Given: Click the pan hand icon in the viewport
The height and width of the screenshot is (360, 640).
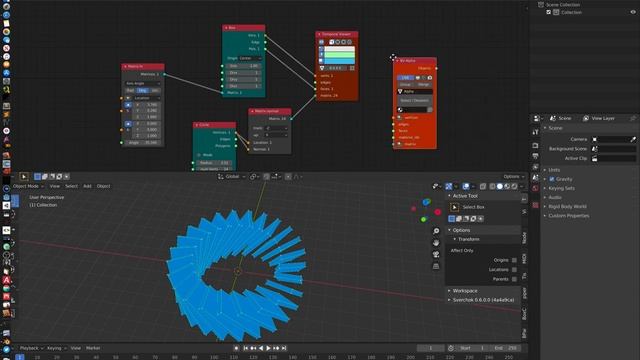Looking at the screenshot, I should coord(436,242).
